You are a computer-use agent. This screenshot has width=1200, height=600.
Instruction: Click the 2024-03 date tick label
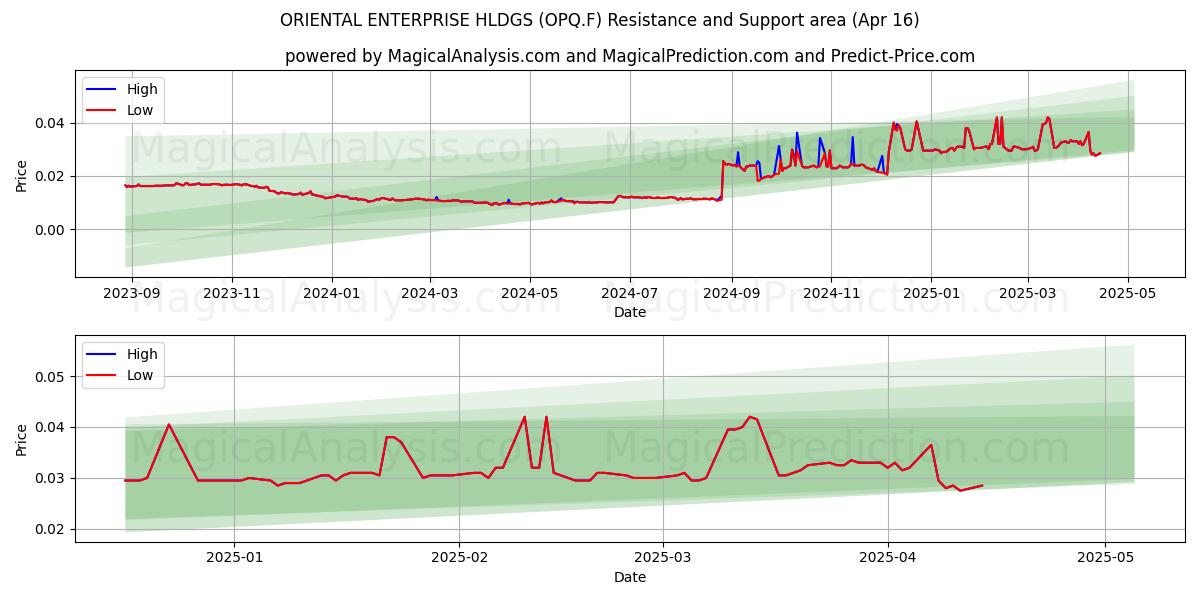tap(430, 294)
